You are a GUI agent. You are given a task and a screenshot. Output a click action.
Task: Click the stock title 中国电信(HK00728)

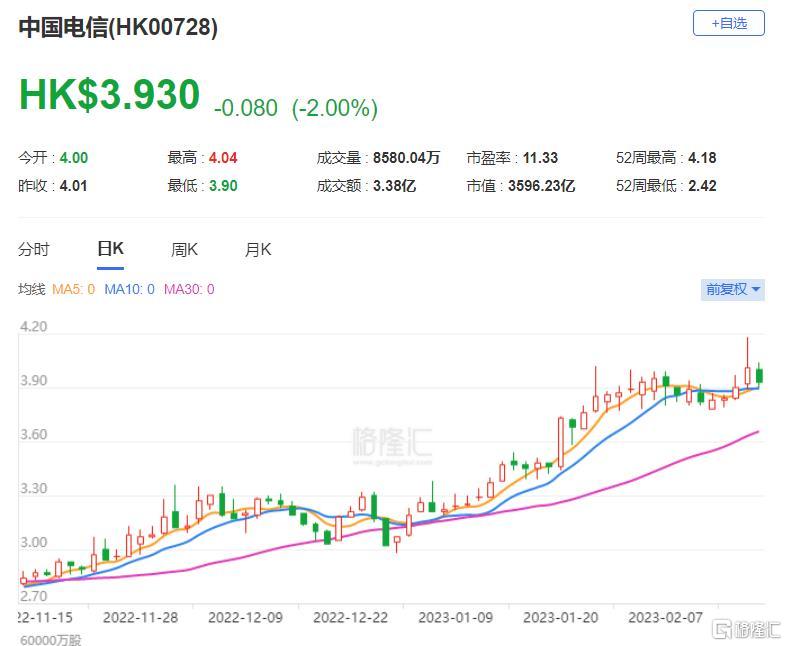pos(118,27)
